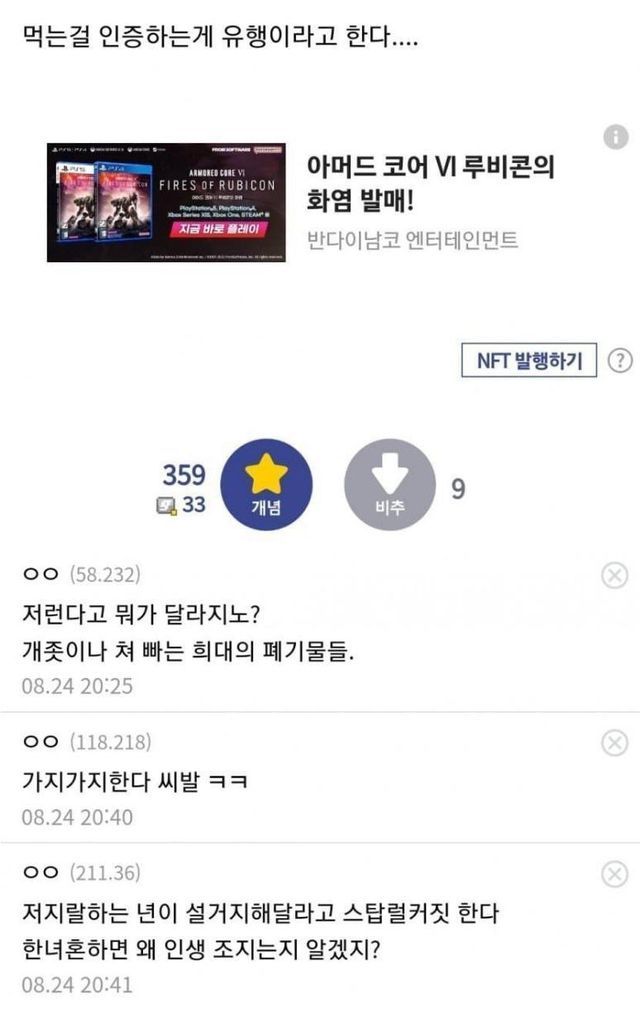
Task: Click the small icon beside 33
Action: 167,506
